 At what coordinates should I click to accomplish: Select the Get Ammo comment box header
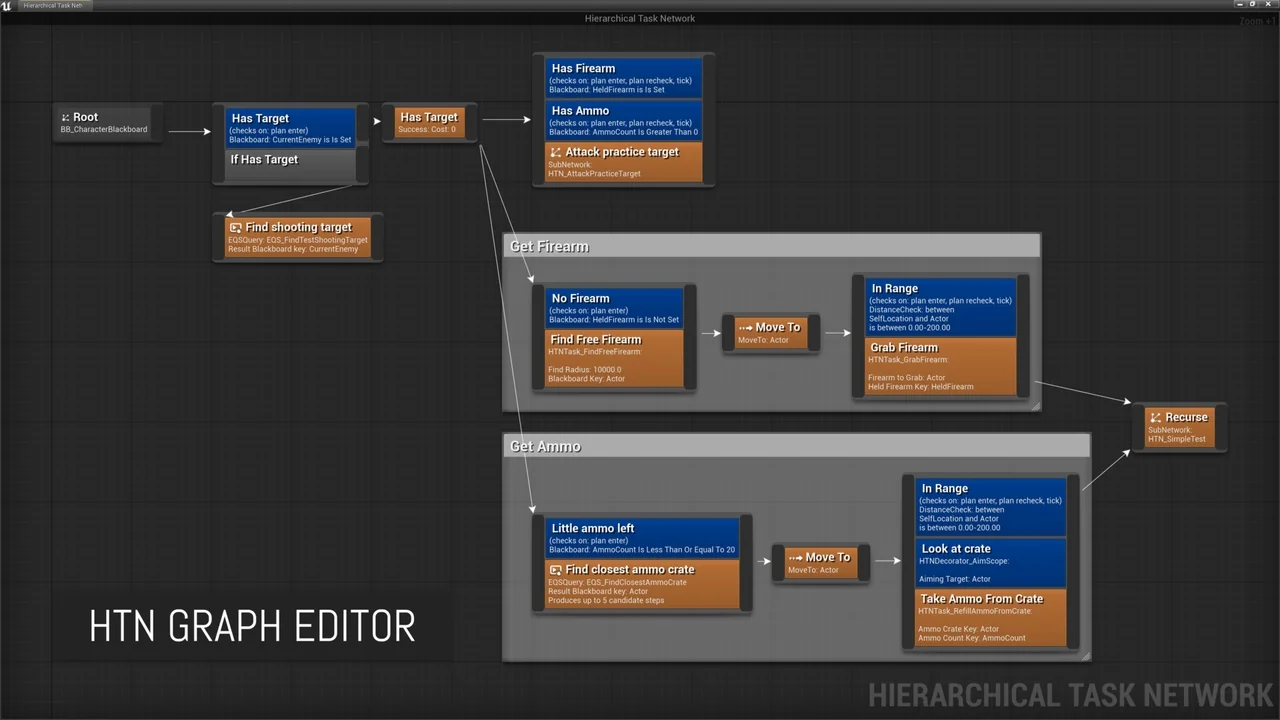tap(546, 447)
